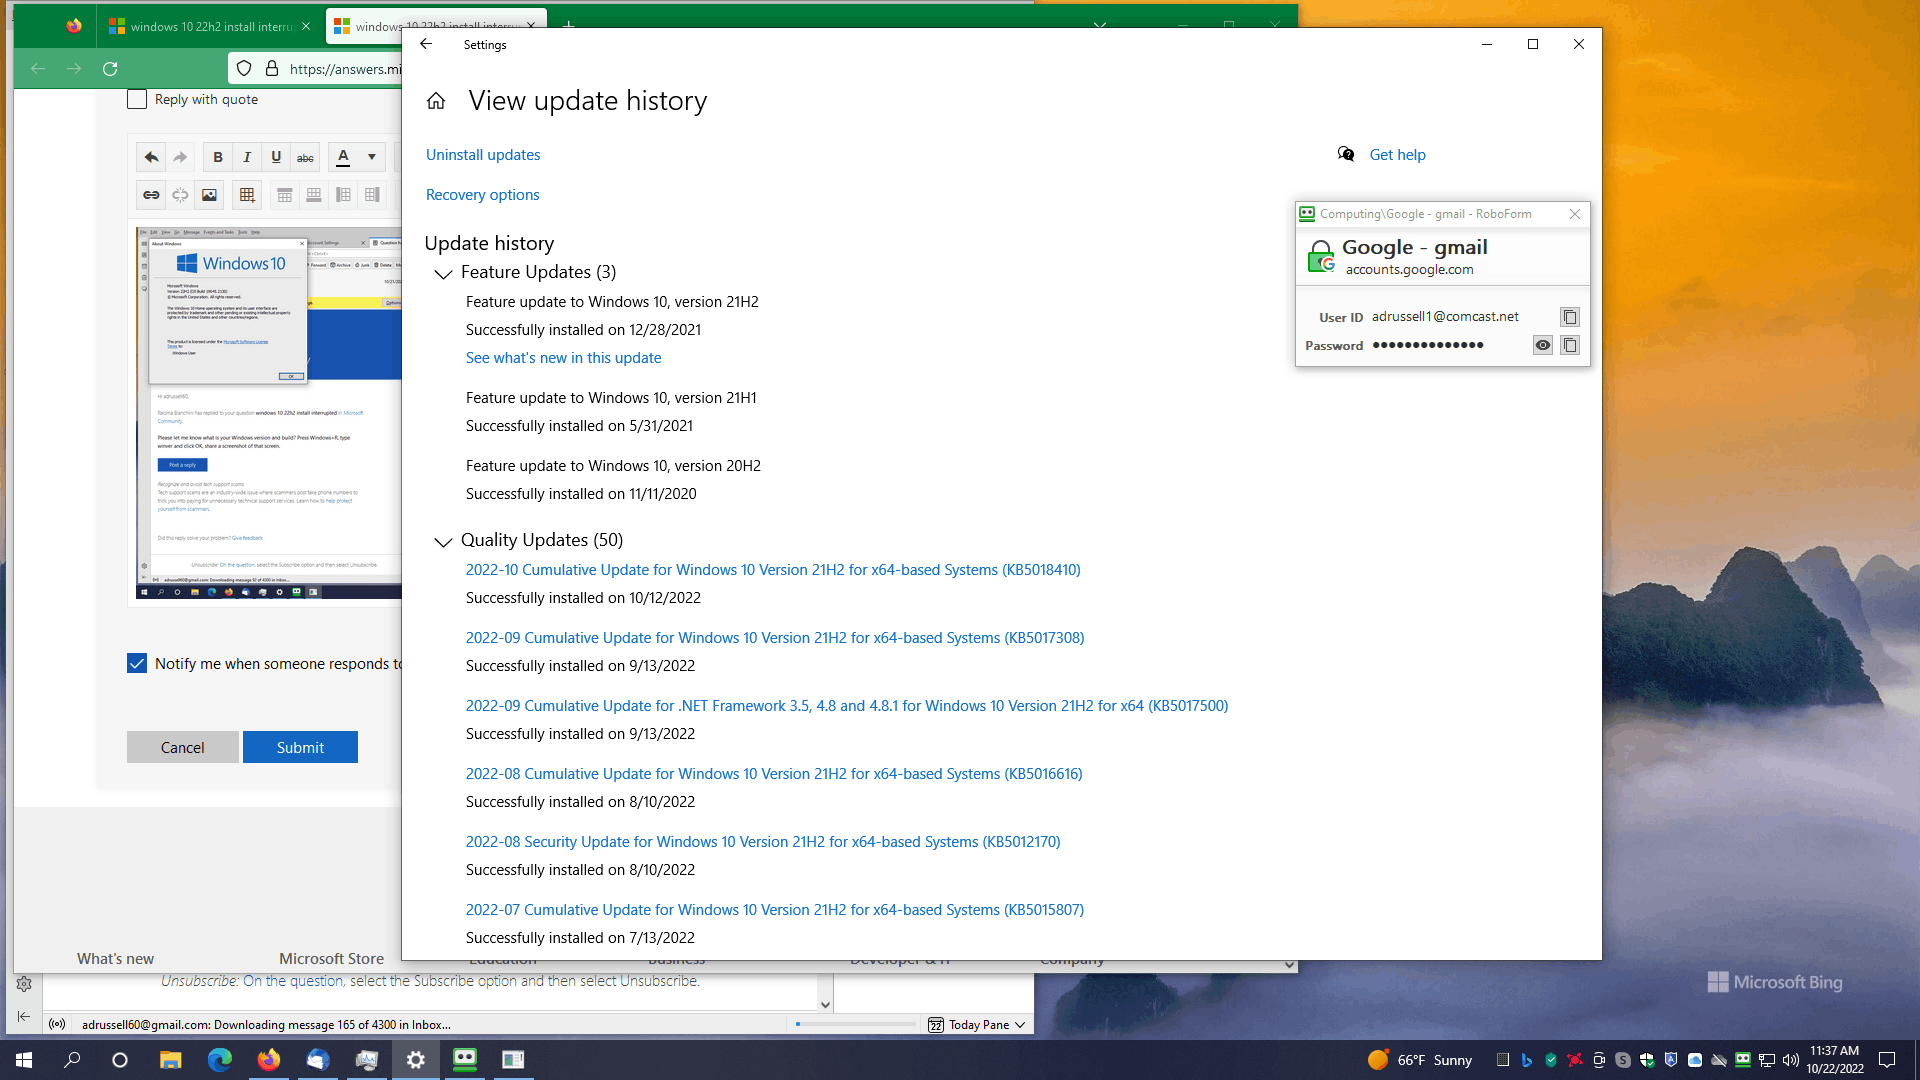Click the Get help link
1920x1080 pixels.
coord(1397,155)
